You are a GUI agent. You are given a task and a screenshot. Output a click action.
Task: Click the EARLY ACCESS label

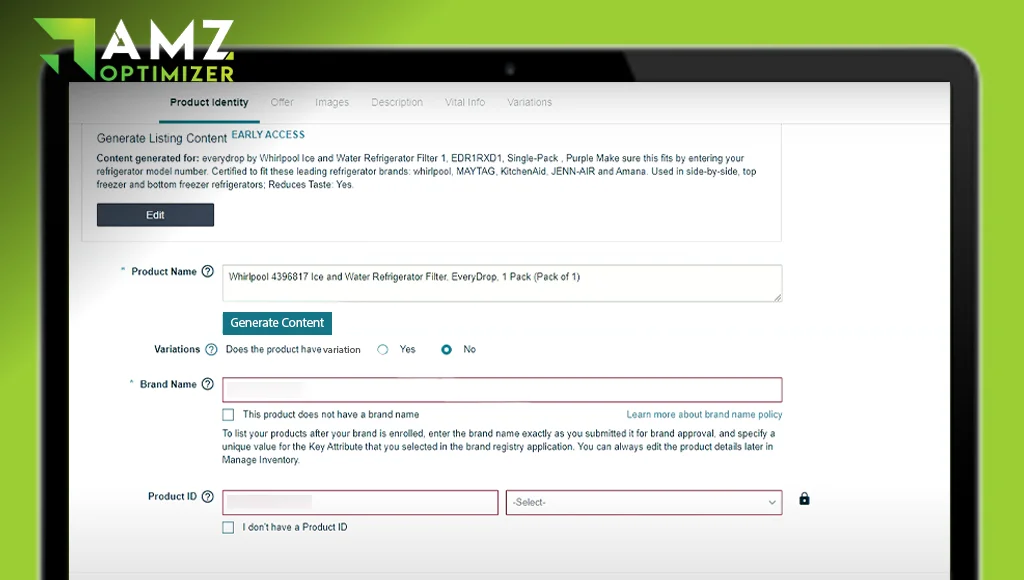pyautogui.click(x=268, y=135)
